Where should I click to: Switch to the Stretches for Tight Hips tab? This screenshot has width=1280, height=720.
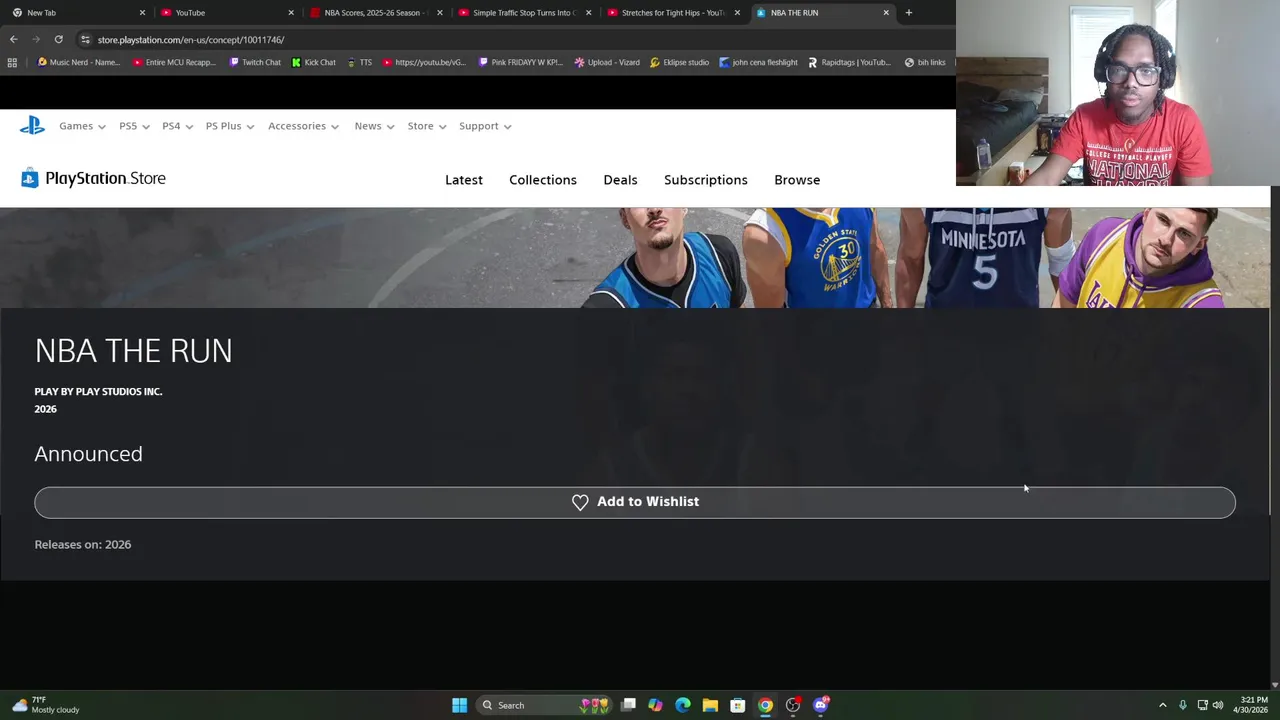(672, 13)
